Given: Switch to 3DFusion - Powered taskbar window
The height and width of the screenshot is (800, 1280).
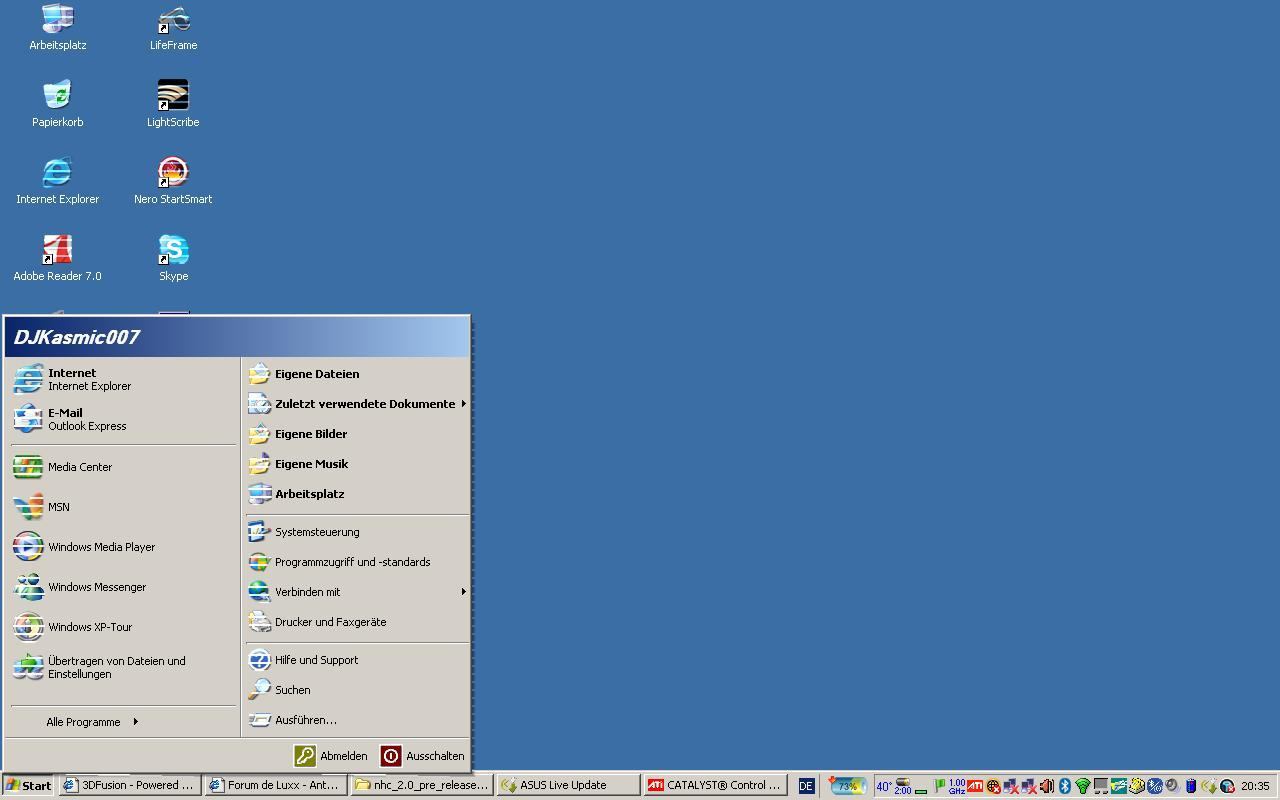Looking at the screenshot, I should (129, 785).
